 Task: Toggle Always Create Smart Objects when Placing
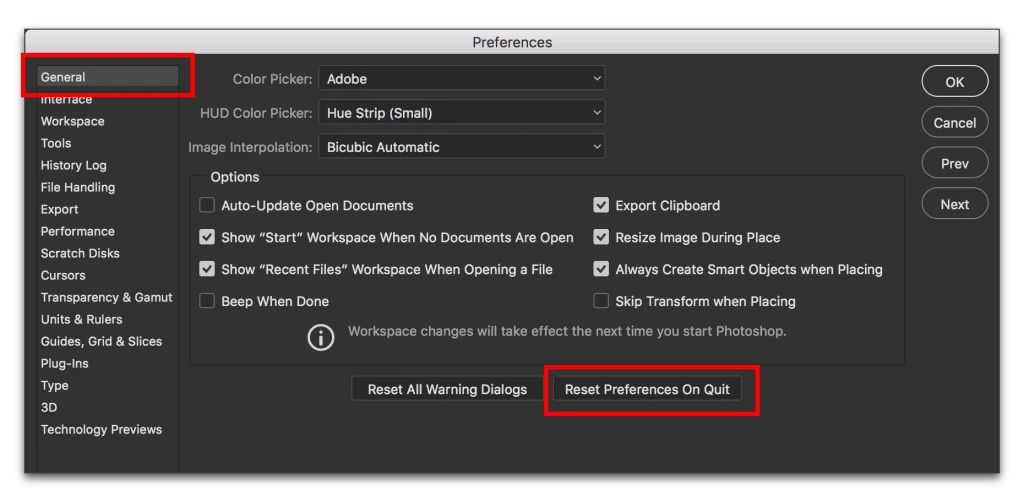click(x=601, y=269)
